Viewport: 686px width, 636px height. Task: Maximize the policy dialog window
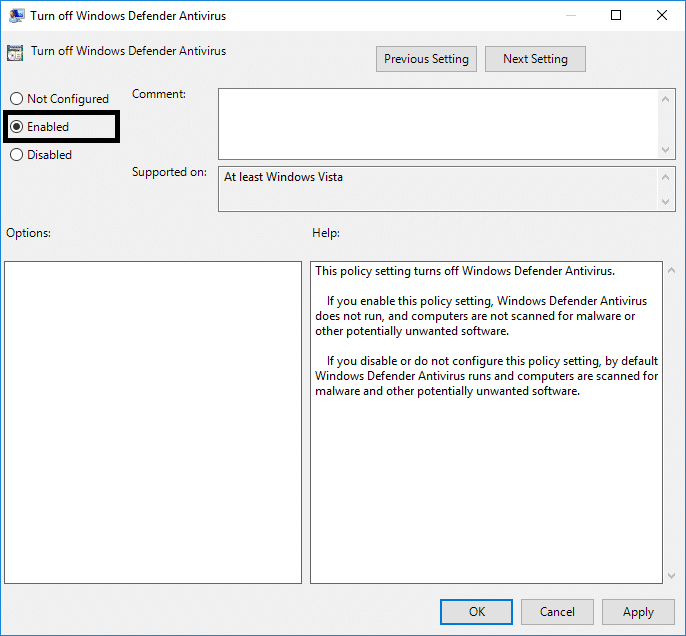[616, 16]
